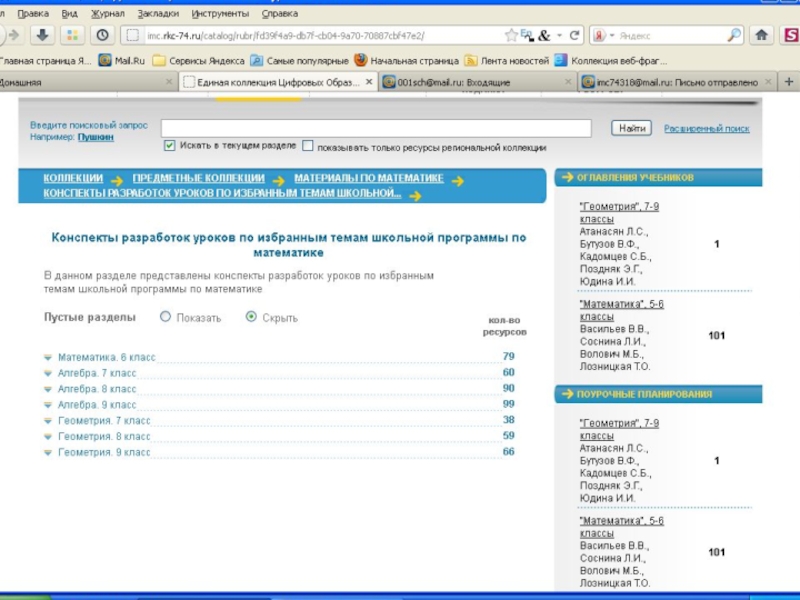Reload the page using refresh icon
Image resolution: width=800 pixels, height=600 pixels.
click(574, 35)
